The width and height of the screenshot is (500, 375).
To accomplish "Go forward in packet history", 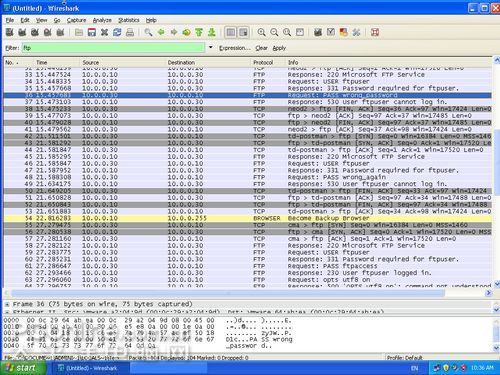I will [174, 32].
